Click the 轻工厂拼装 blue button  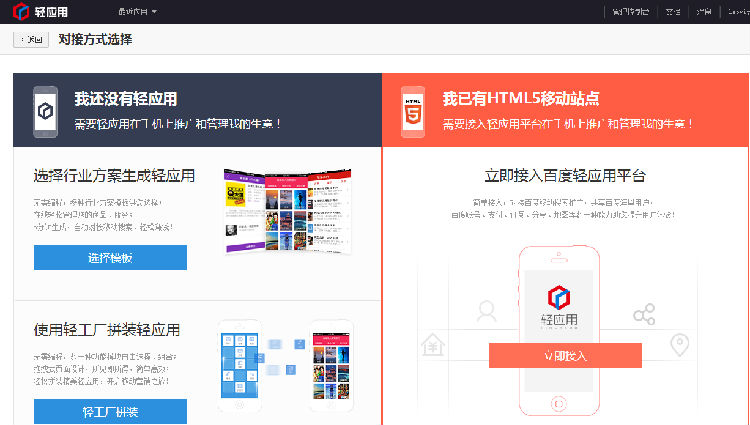click(110, 411)
